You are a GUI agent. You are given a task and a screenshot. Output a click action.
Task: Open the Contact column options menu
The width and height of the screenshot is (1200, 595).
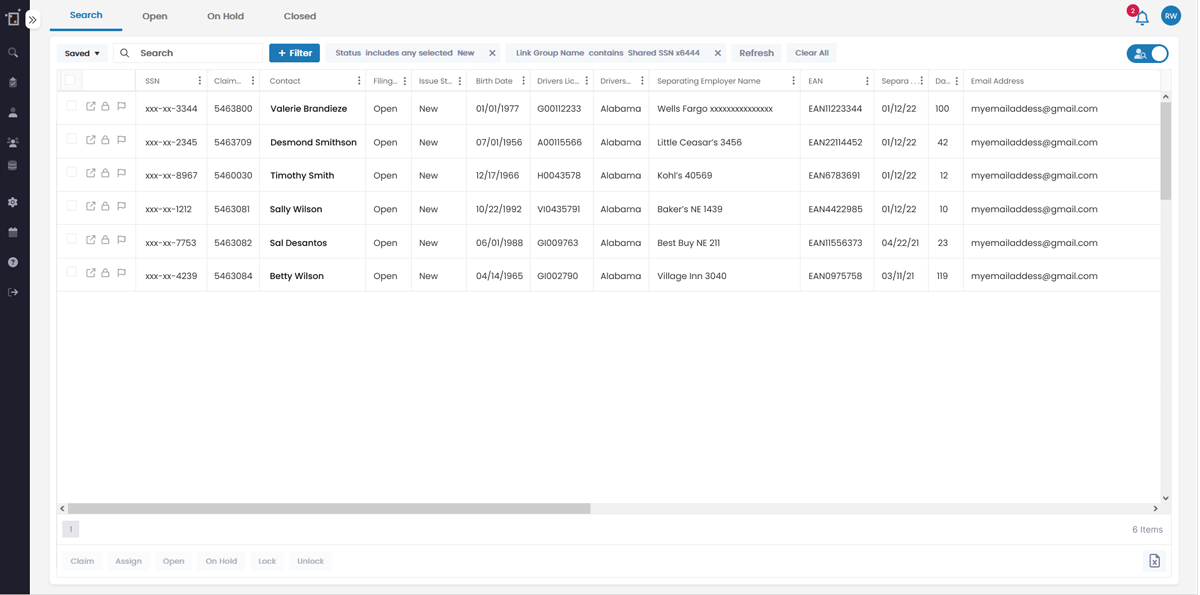click(359, 81)
